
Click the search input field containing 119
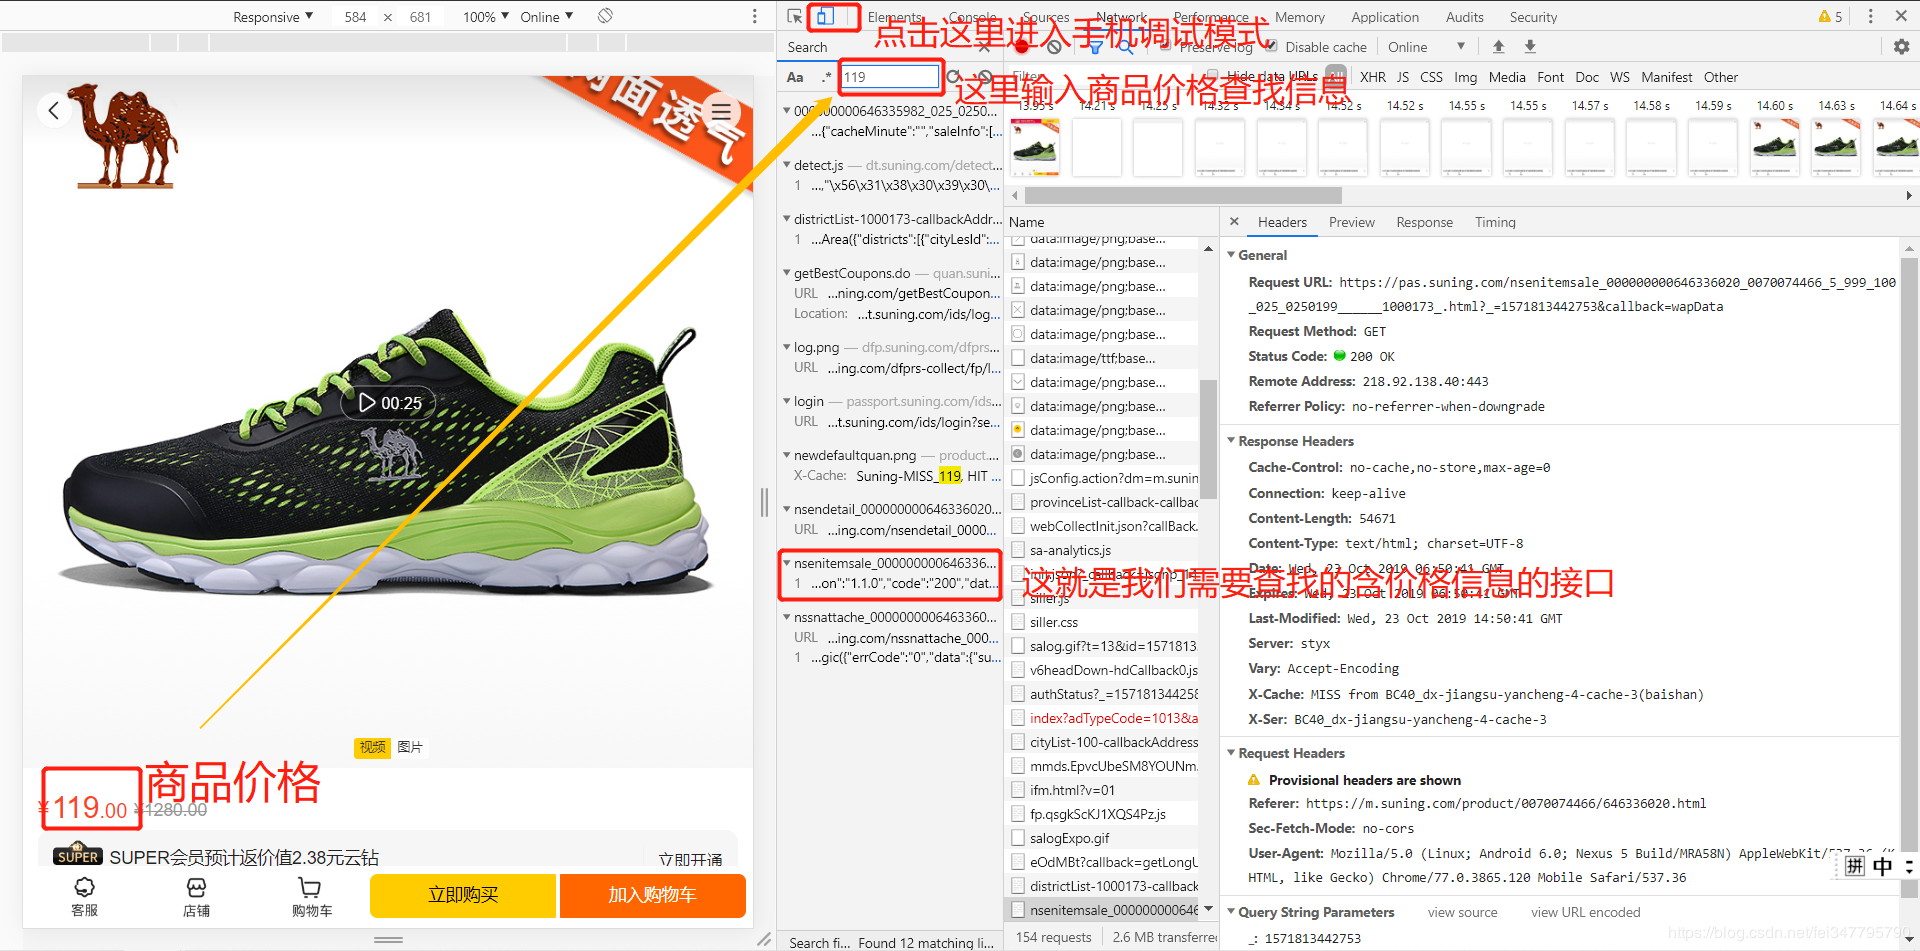890,77
